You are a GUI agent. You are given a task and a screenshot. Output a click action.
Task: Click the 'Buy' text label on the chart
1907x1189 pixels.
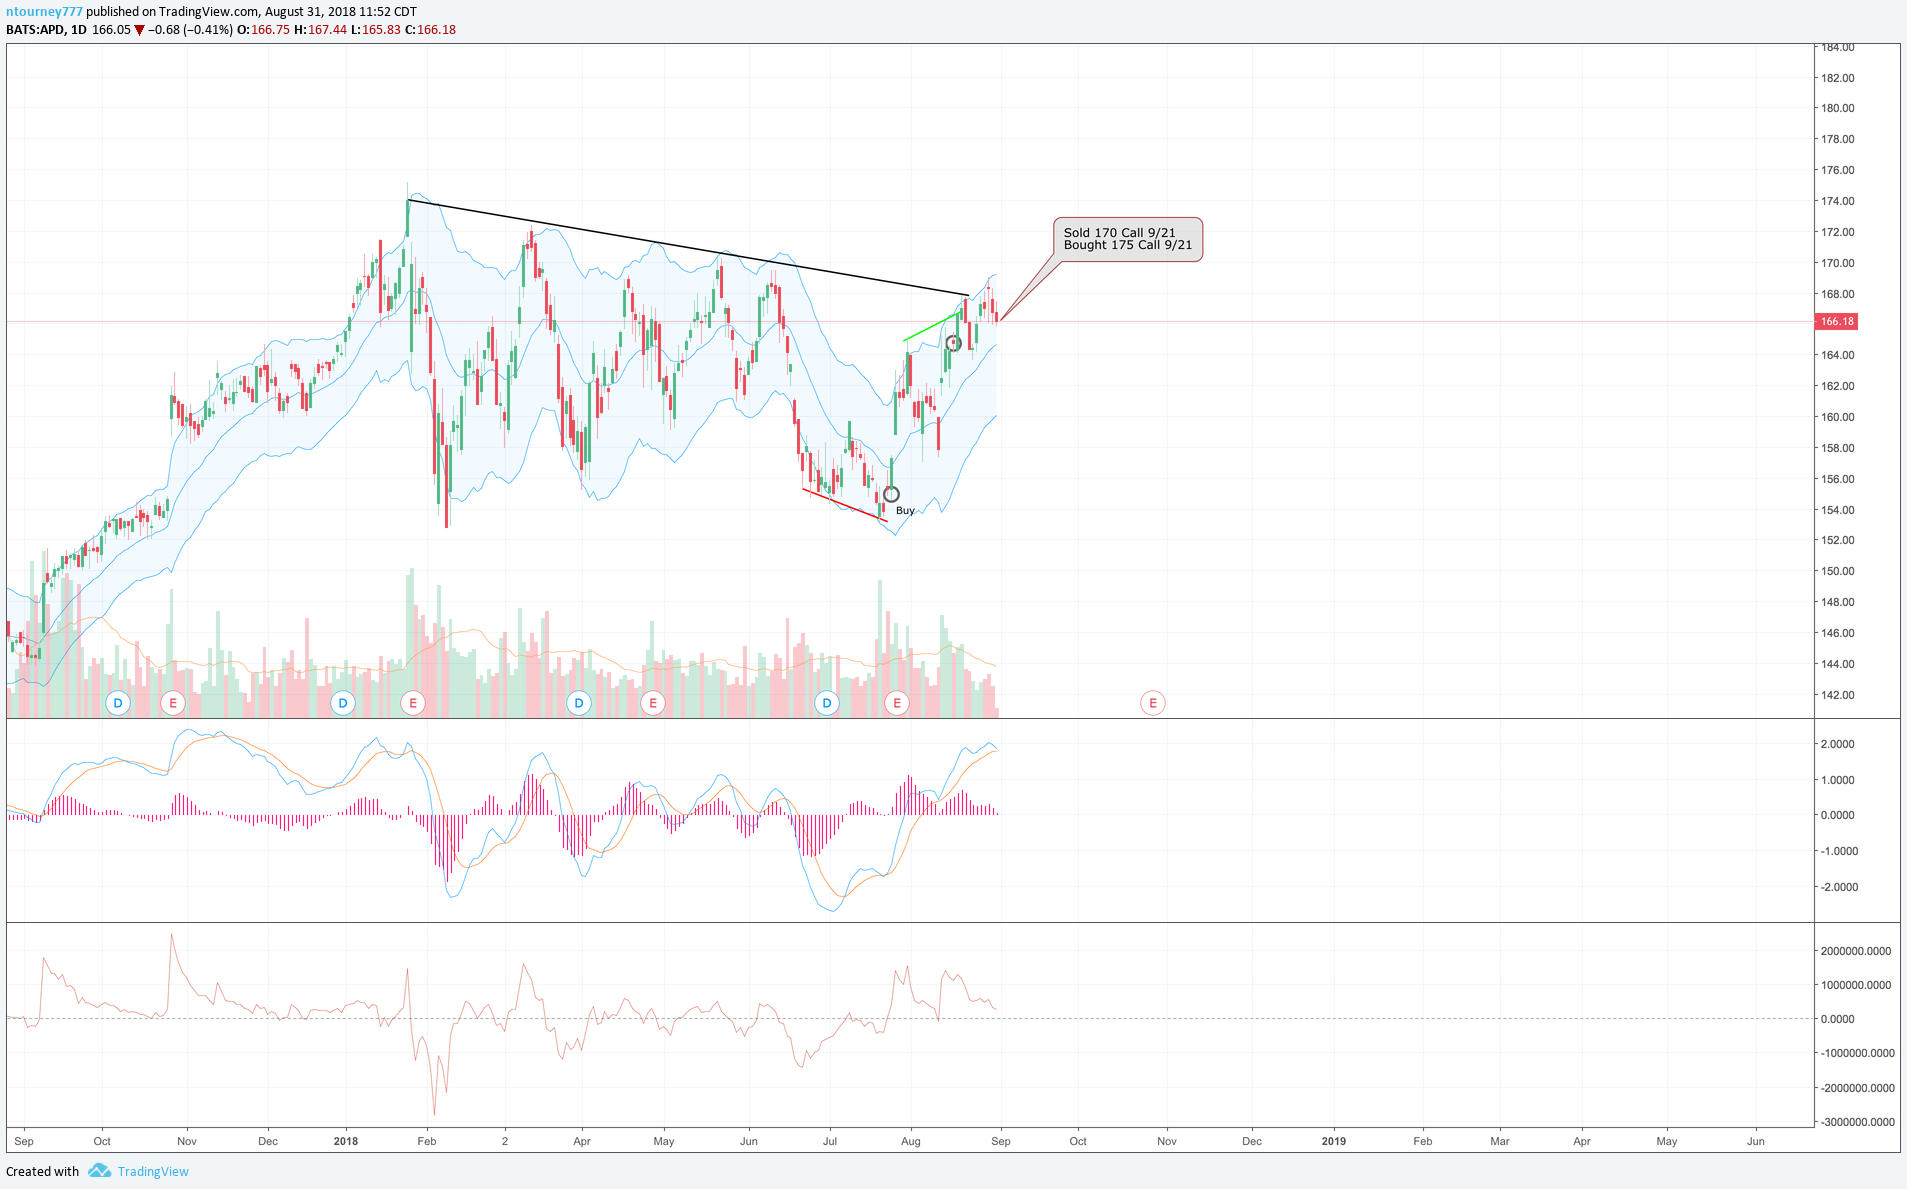[905, 511]
